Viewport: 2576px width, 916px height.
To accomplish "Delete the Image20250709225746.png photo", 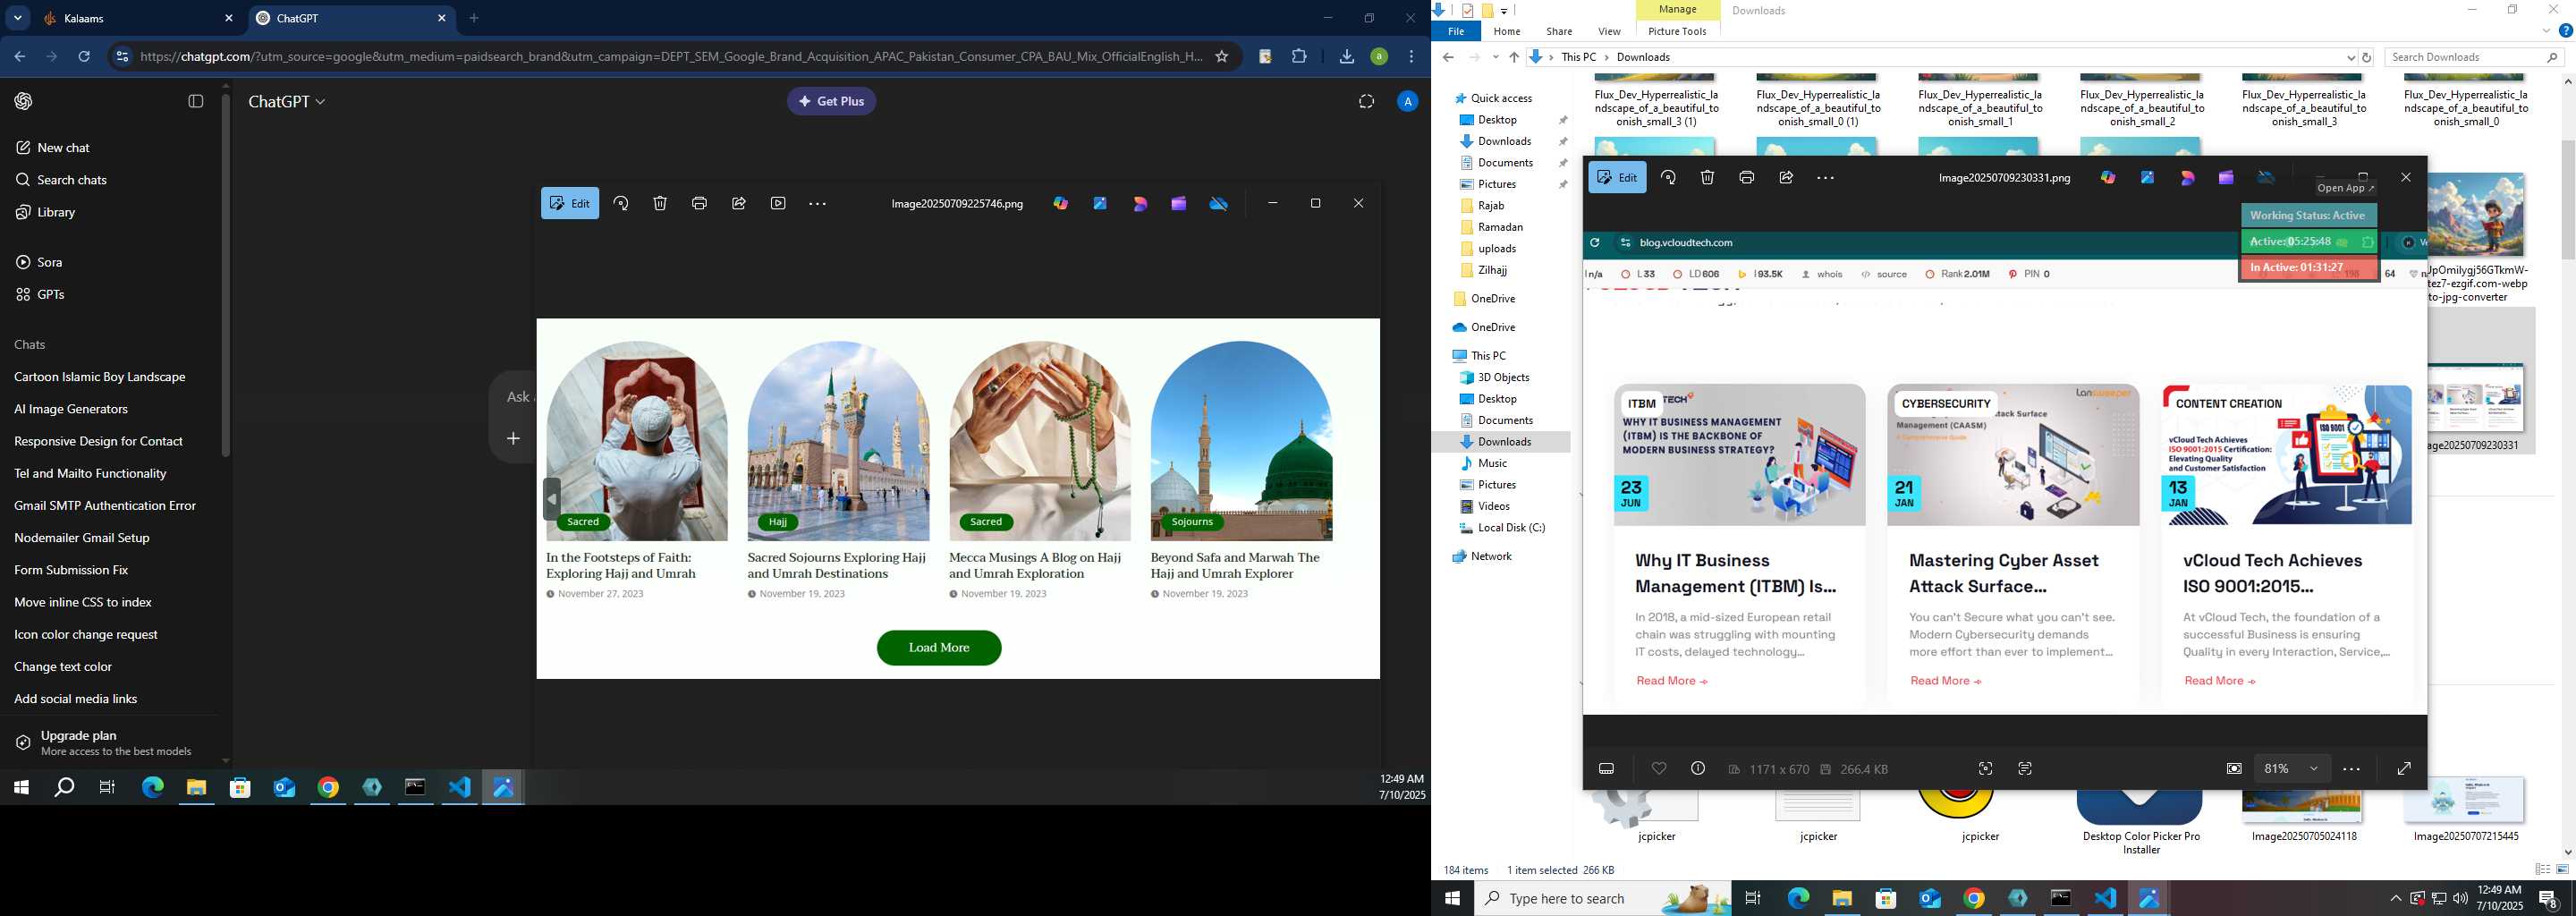I will 660,203.
